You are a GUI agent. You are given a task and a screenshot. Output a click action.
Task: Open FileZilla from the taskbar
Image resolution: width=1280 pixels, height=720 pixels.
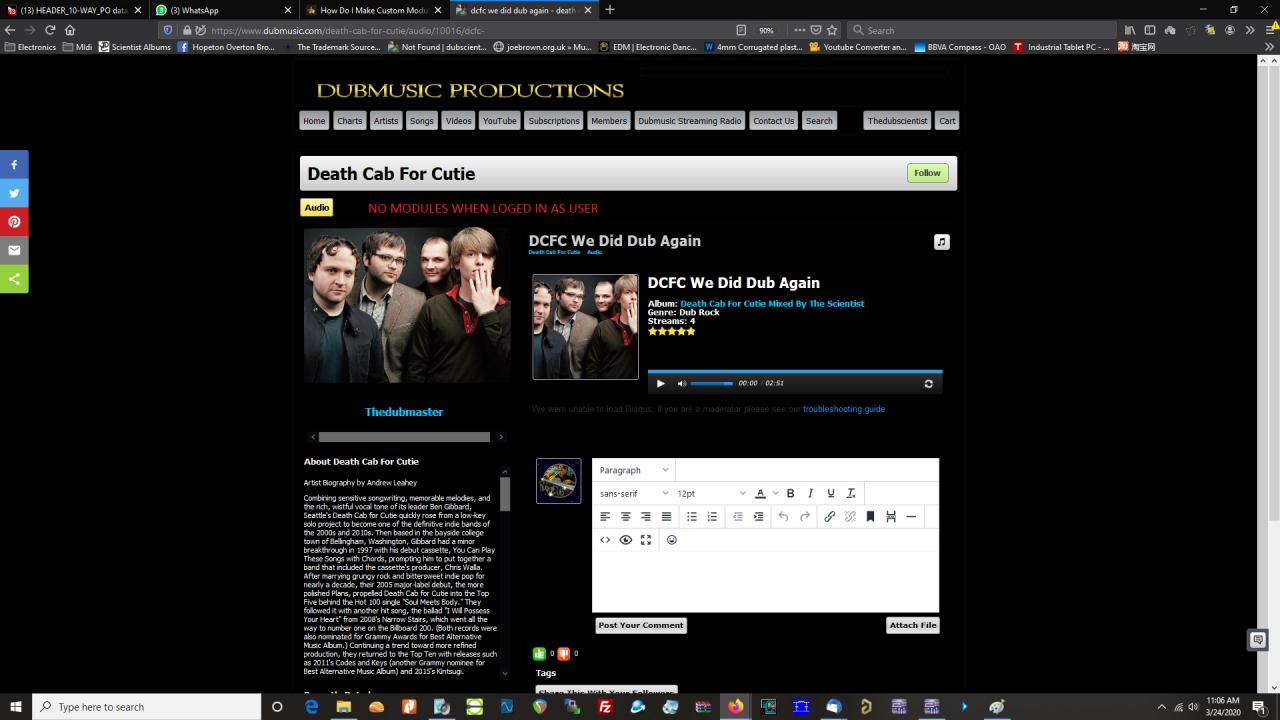[605, 707]
